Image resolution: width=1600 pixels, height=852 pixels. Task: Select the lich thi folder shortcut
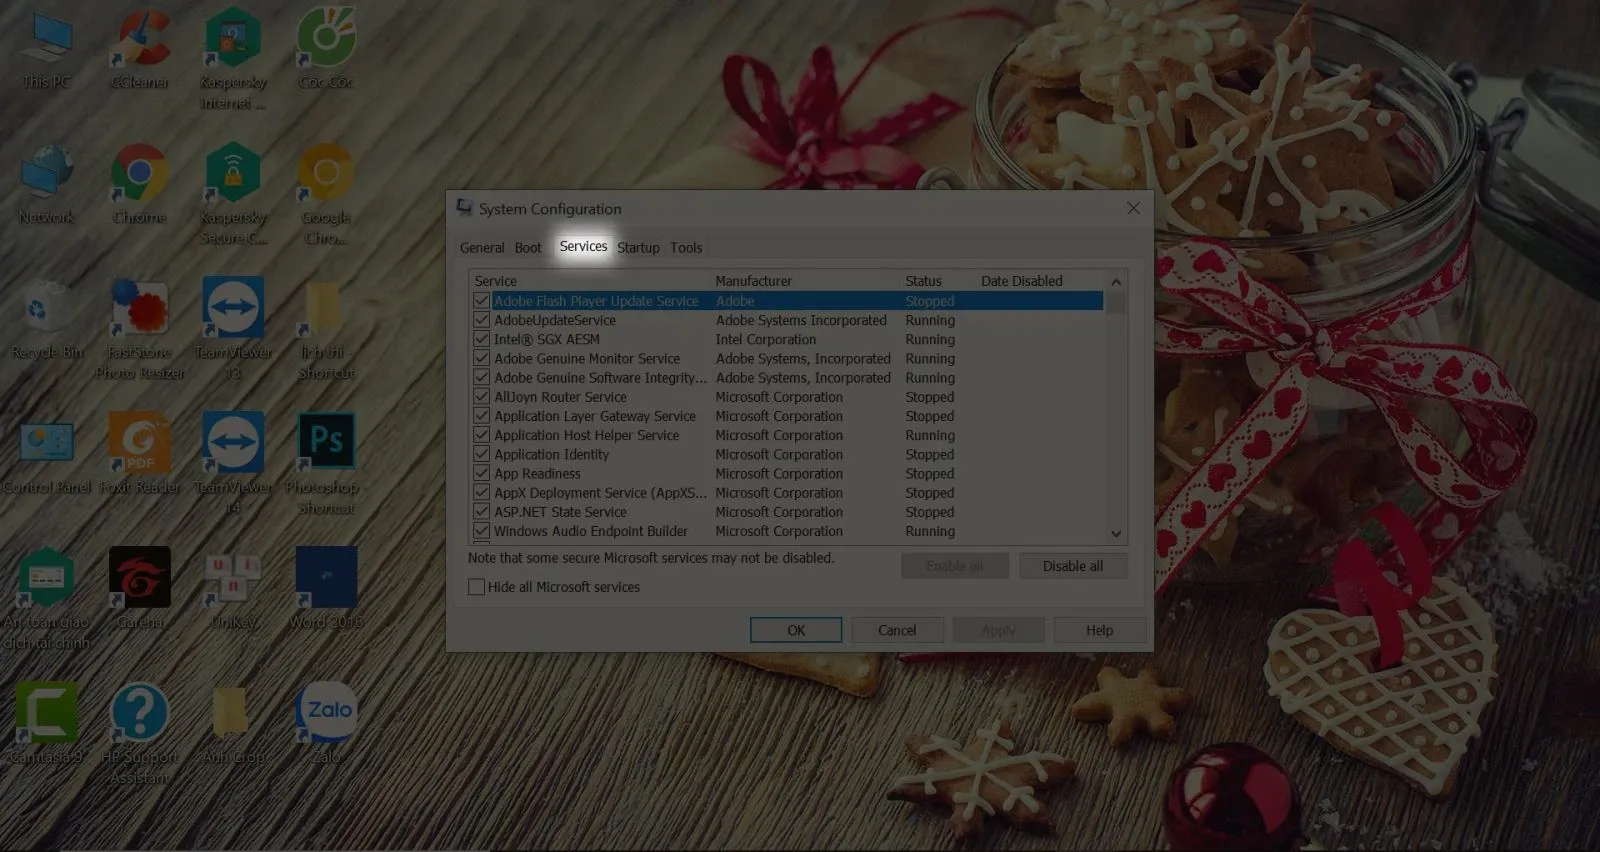326,330
